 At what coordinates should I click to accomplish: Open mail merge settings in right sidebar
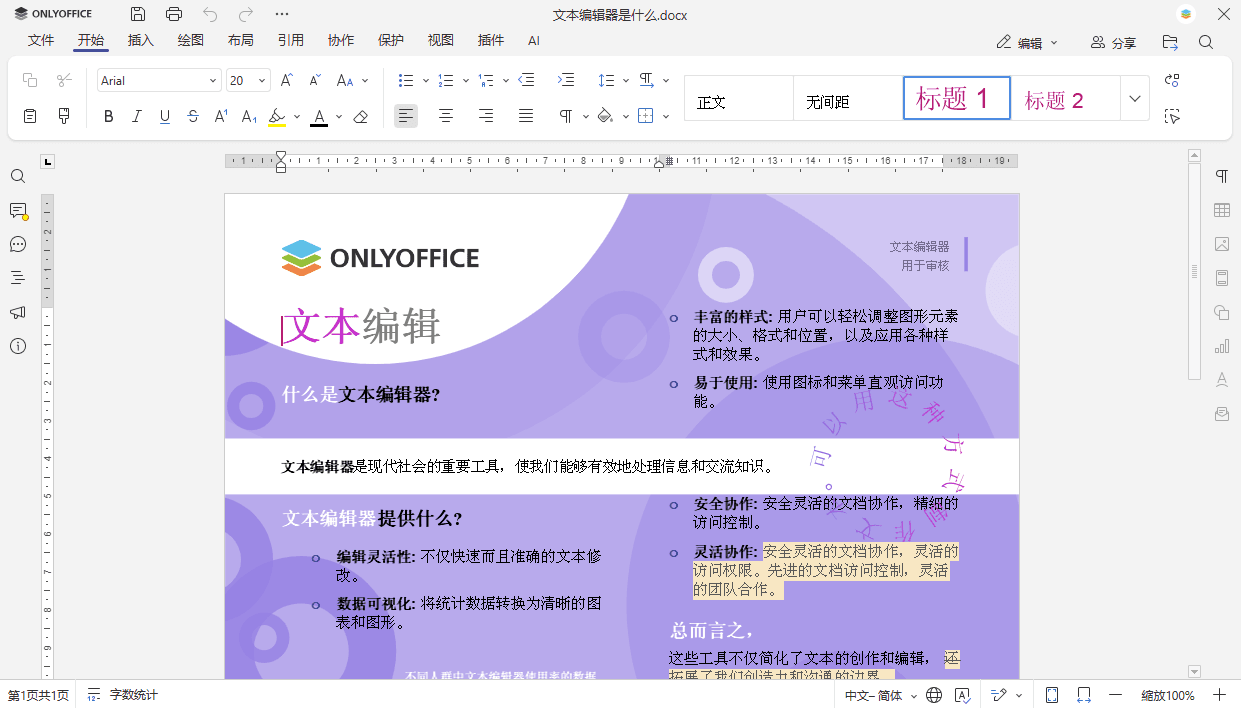[1222, 414]
